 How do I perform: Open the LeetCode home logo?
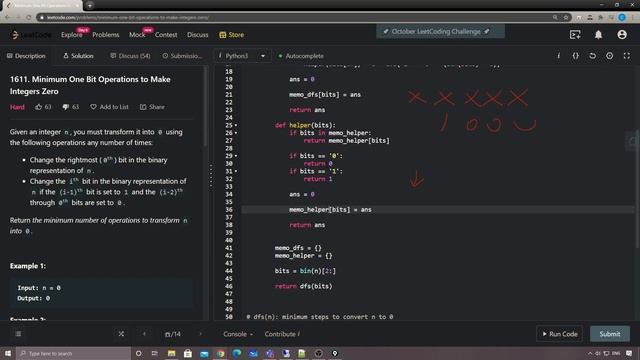pyautogui.click(x=31, y=35)
